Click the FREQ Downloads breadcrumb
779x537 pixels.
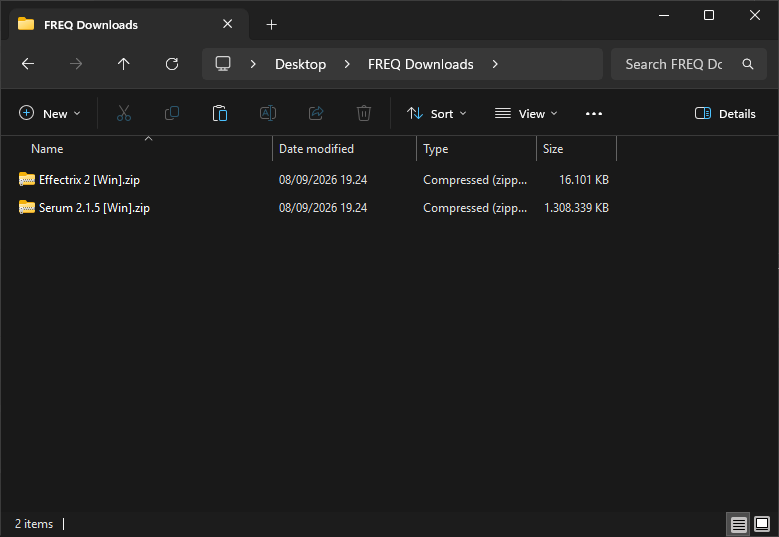(x=420, y=64)
